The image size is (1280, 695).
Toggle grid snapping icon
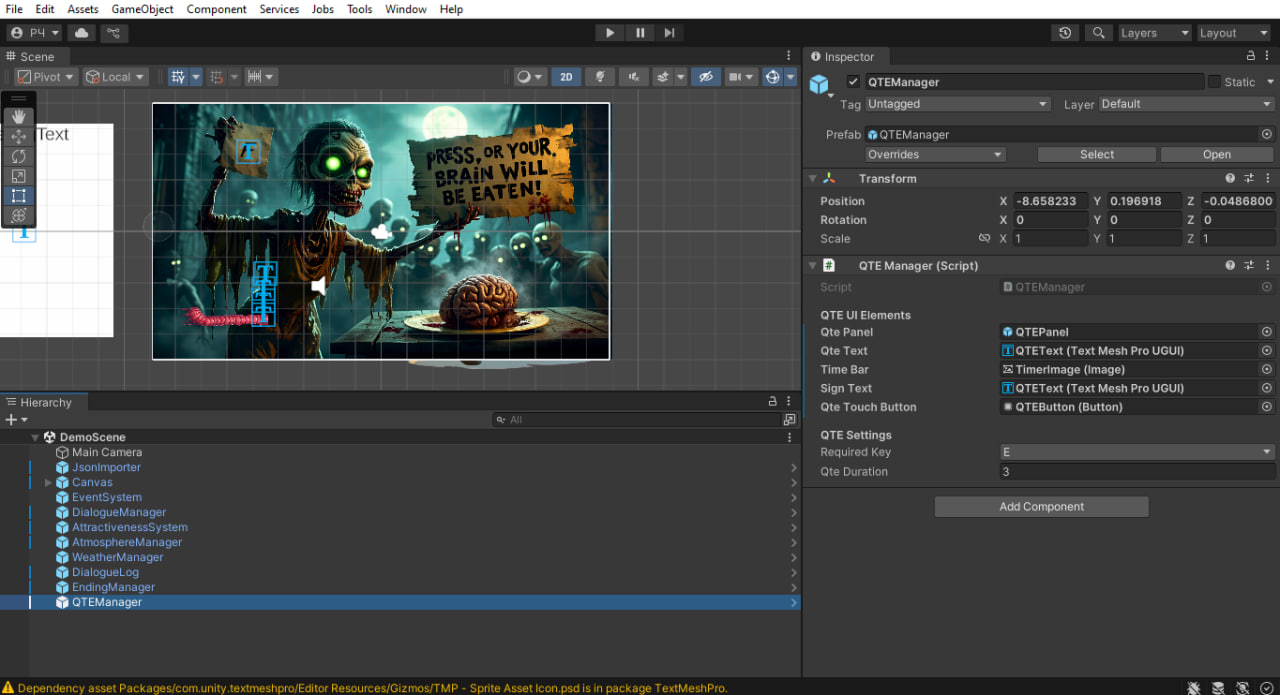pyautogui.click(x=216, y=77)
